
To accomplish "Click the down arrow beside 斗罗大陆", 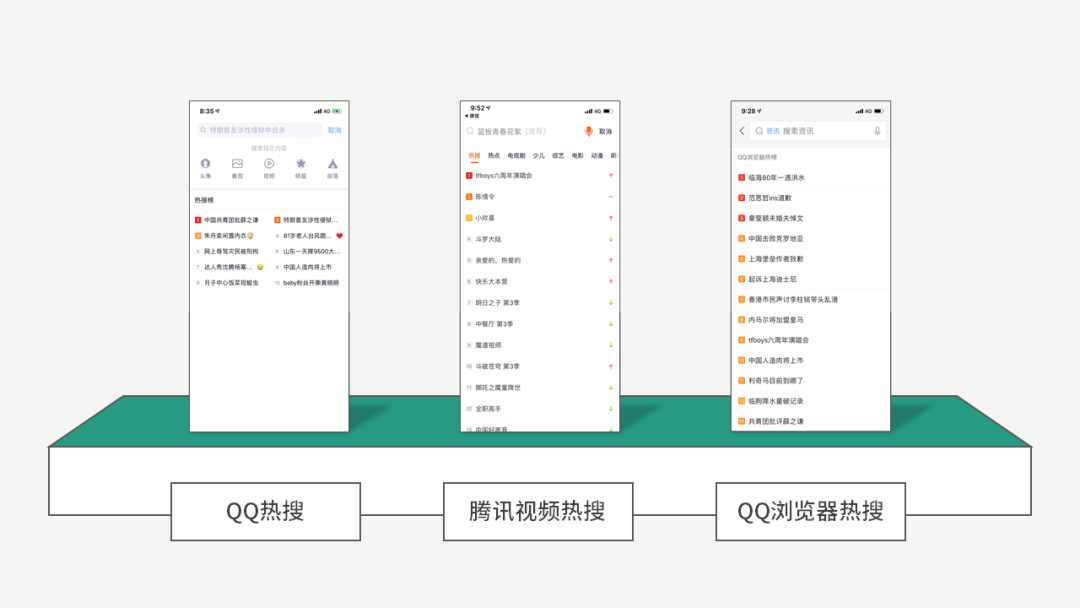I will tap(611, 239).
